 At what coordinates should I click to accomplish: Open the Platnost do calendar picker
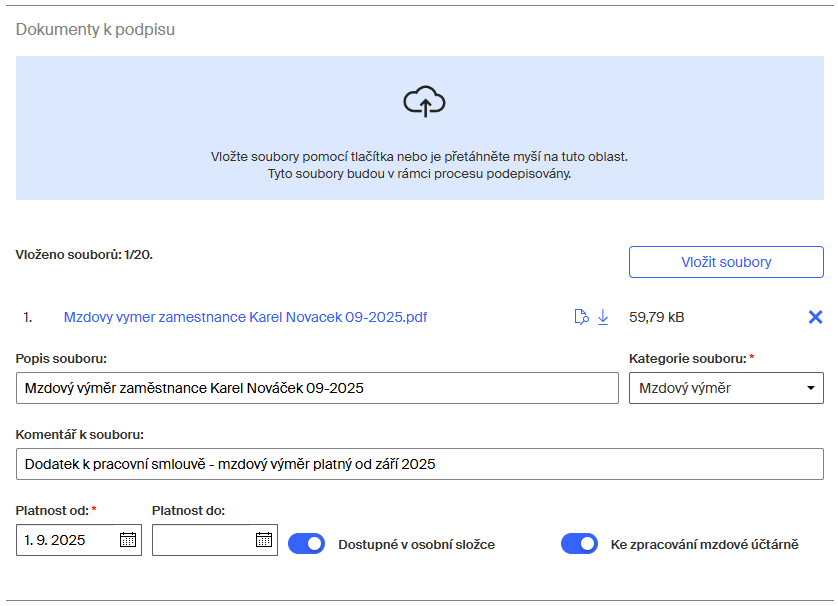pyautogui.click(x=264, y=540)
